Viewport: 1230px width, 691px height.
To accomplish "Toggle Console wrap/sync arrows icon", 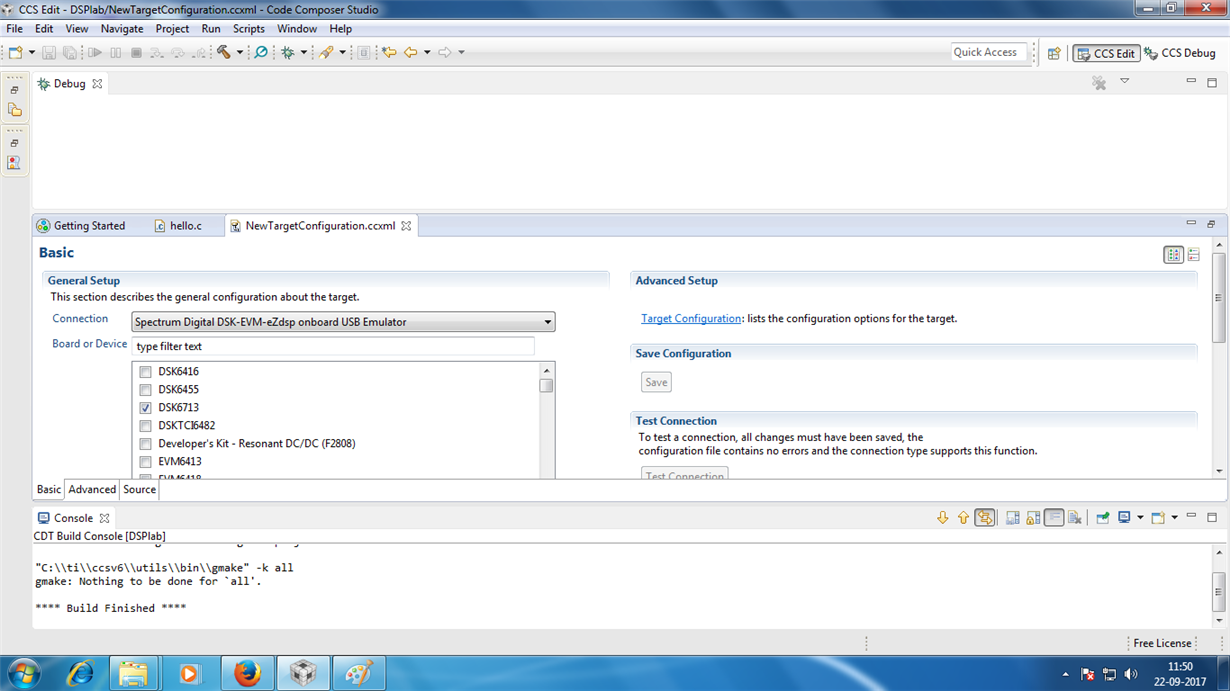I will tap(985, 518).
